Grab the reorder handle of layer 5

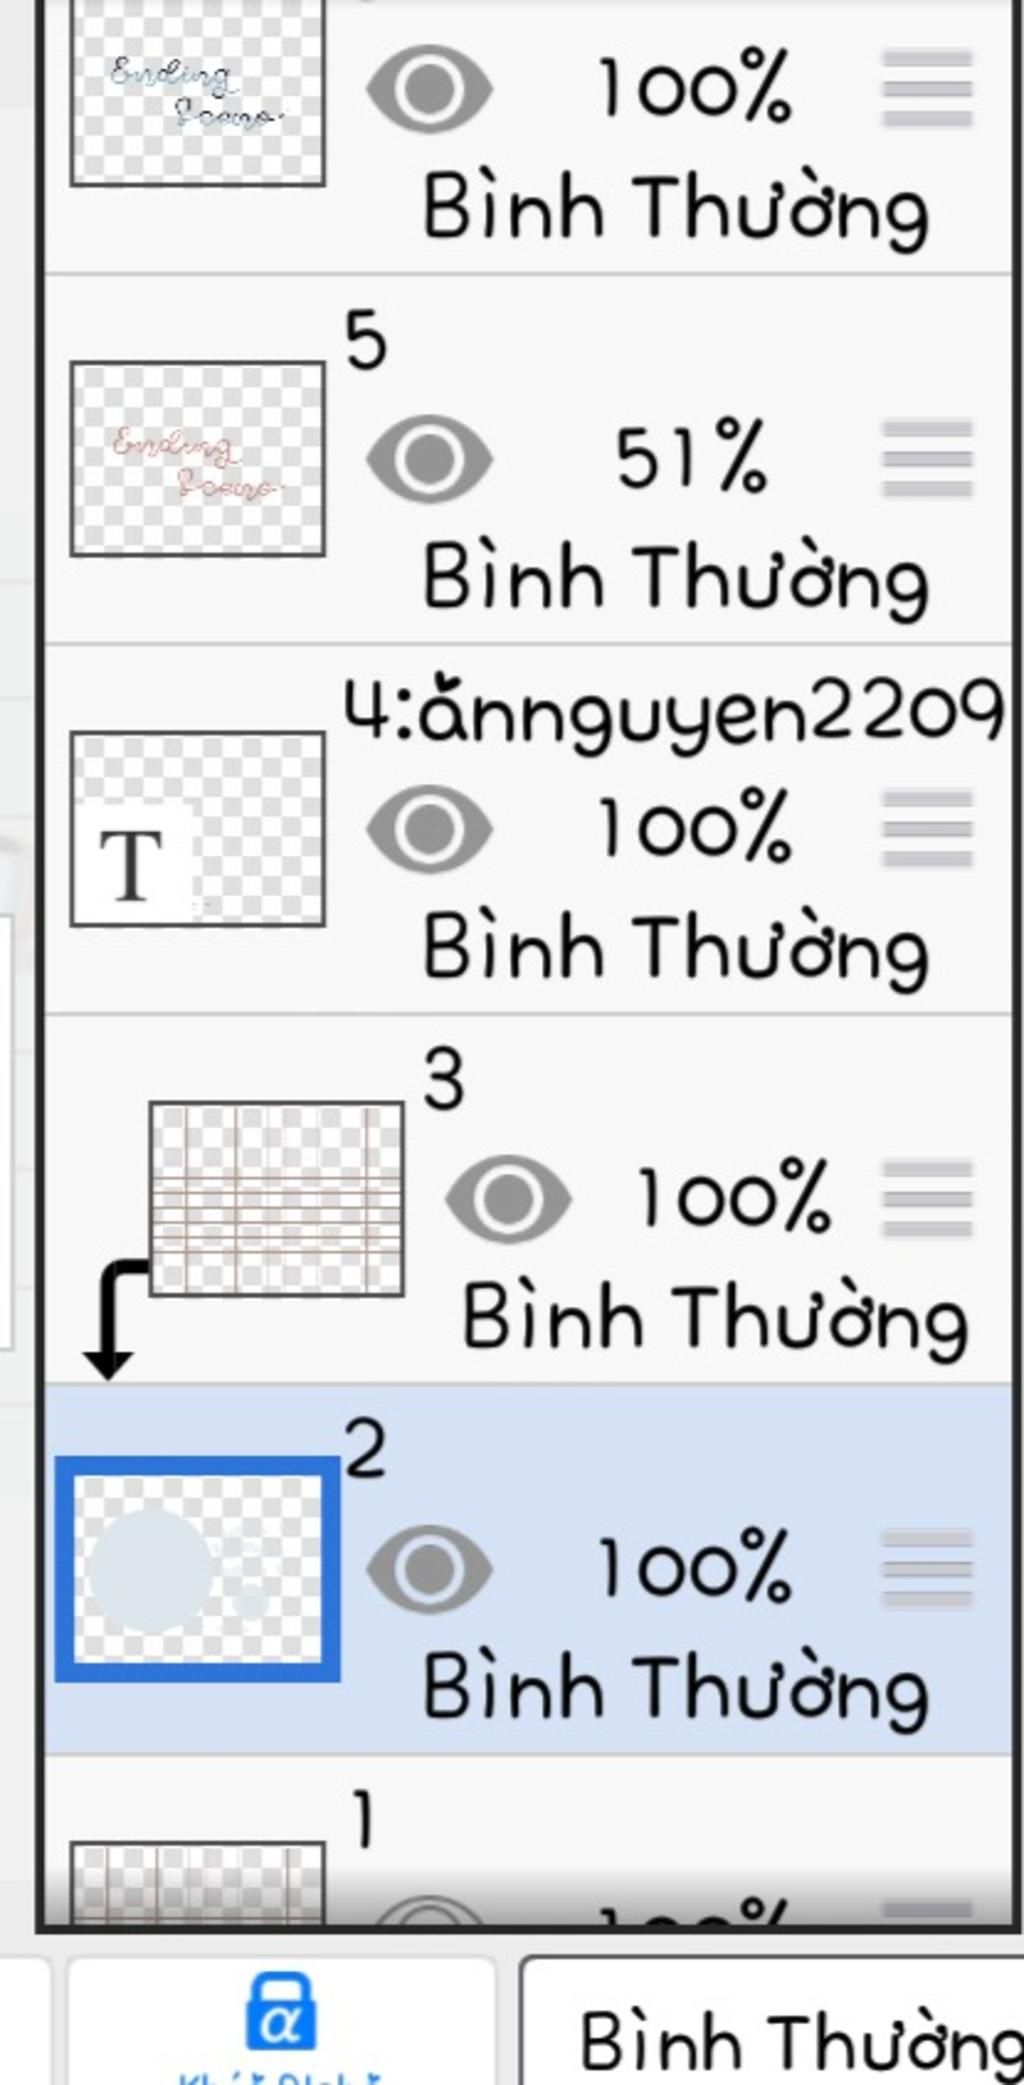click(x=927, y=459)
